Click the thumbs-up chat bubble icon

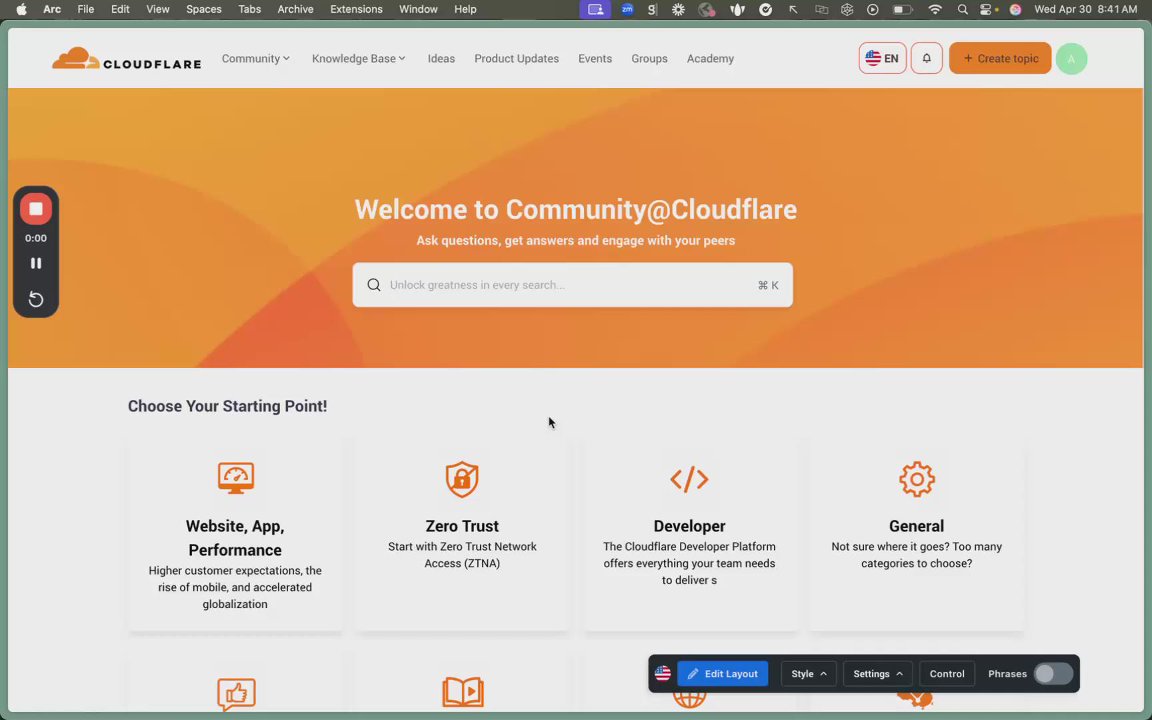(x=236, y=694)
